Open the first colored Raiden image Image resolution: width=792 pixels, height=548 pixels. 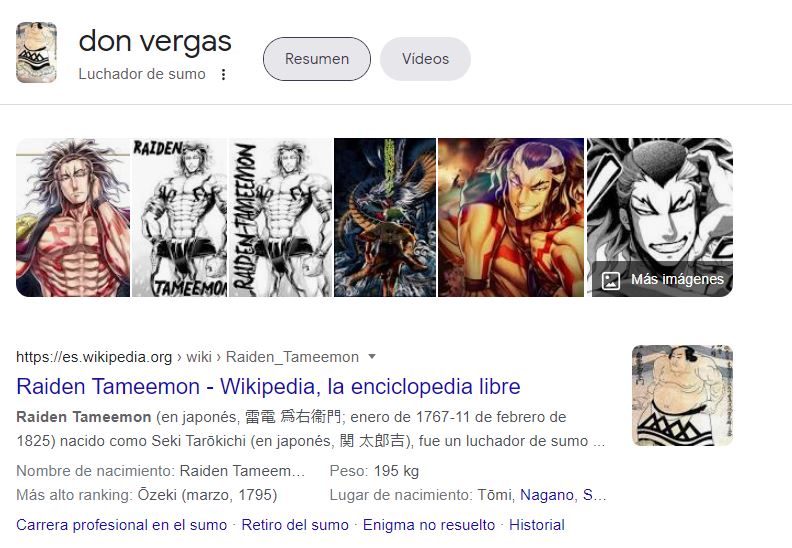tap(73, 217)
